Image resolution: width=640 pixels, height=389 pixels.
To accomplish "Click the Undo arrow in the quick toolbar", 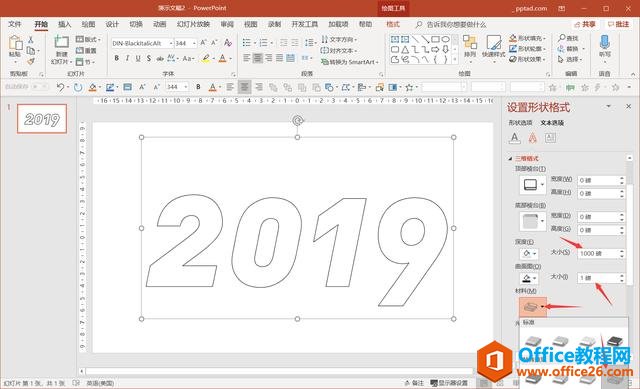I will click(x=60, y=87).
